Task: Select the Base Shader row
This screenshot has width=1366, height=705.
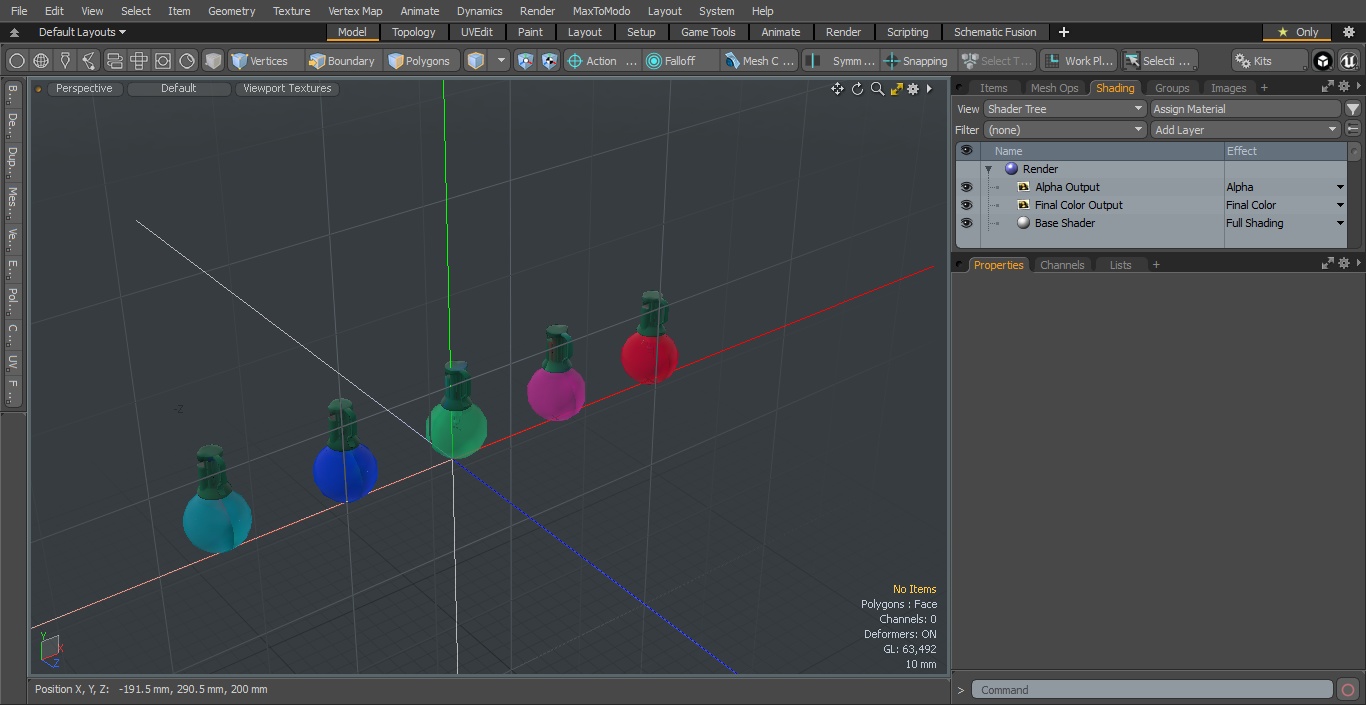Action: (1152, 223)
